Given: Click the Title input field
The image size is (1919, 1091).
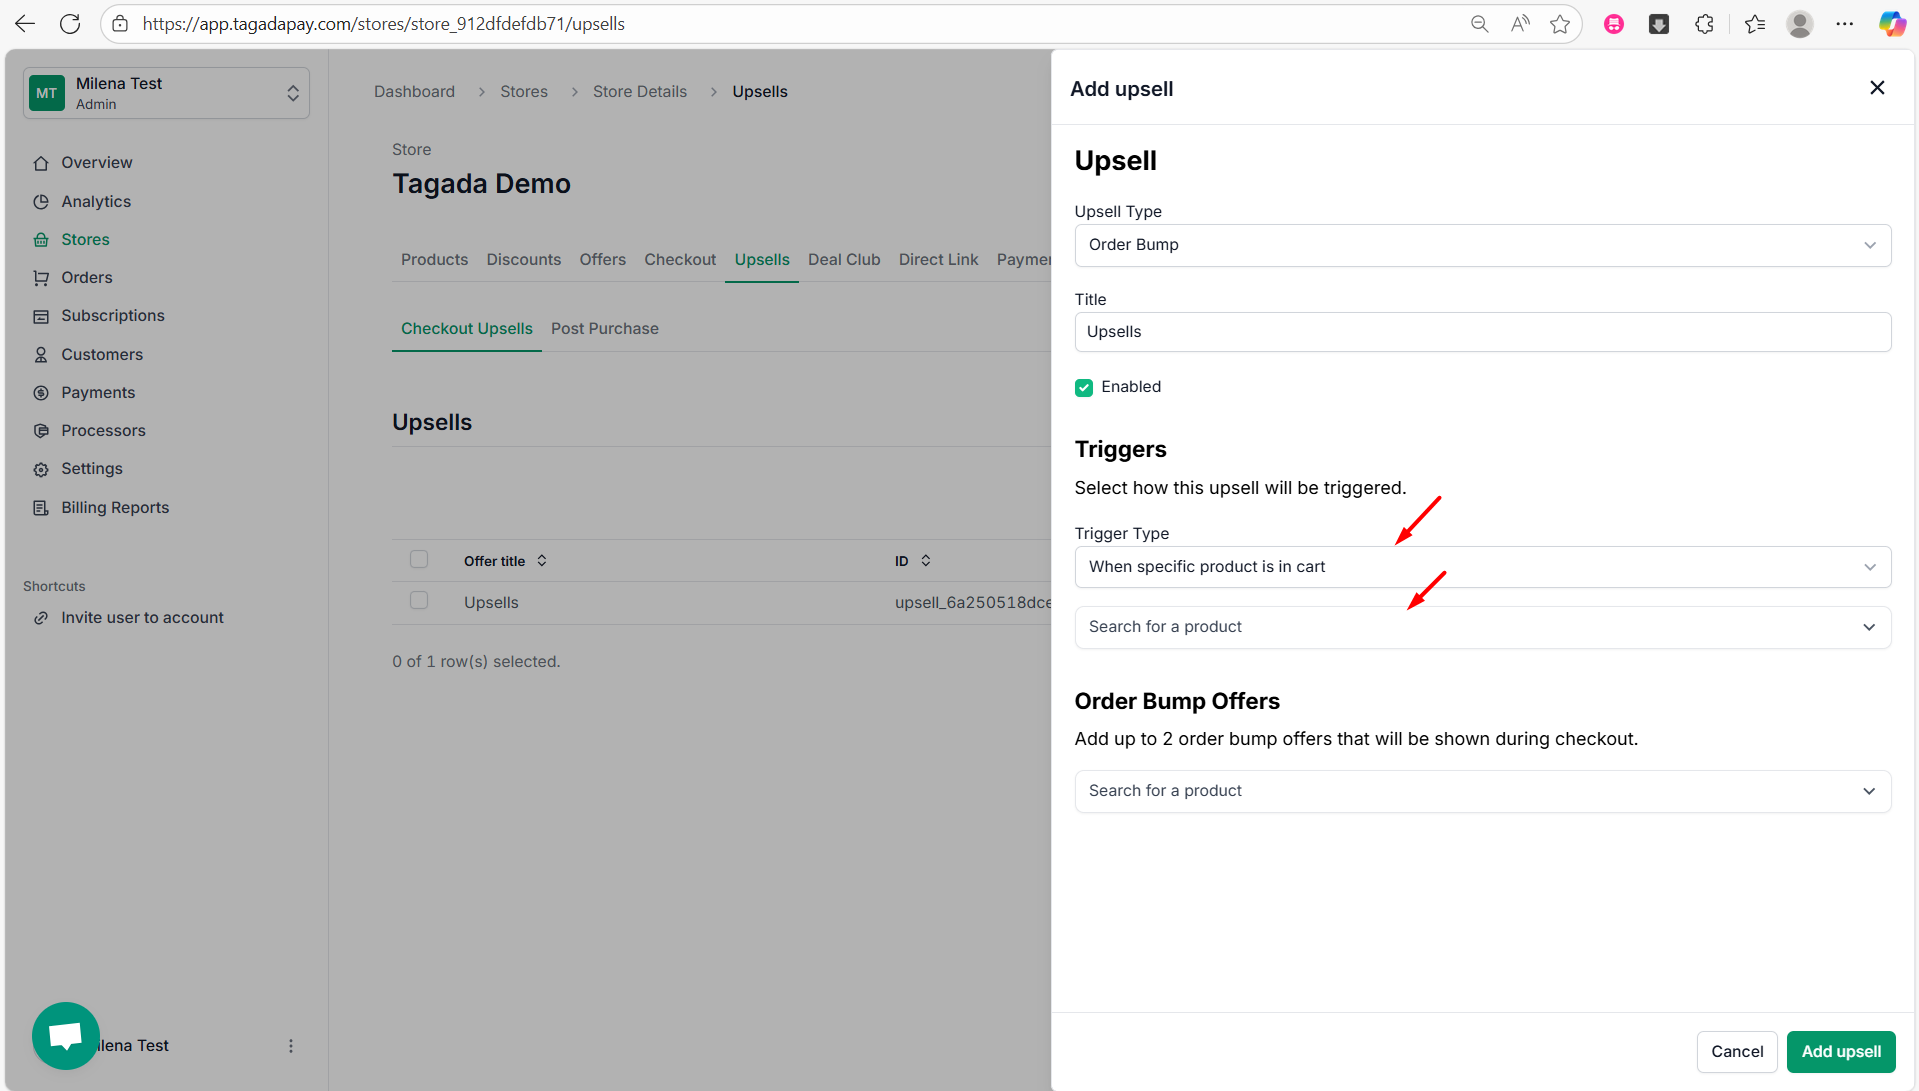Looking at the screenshot, I should tap(1482, 332).
